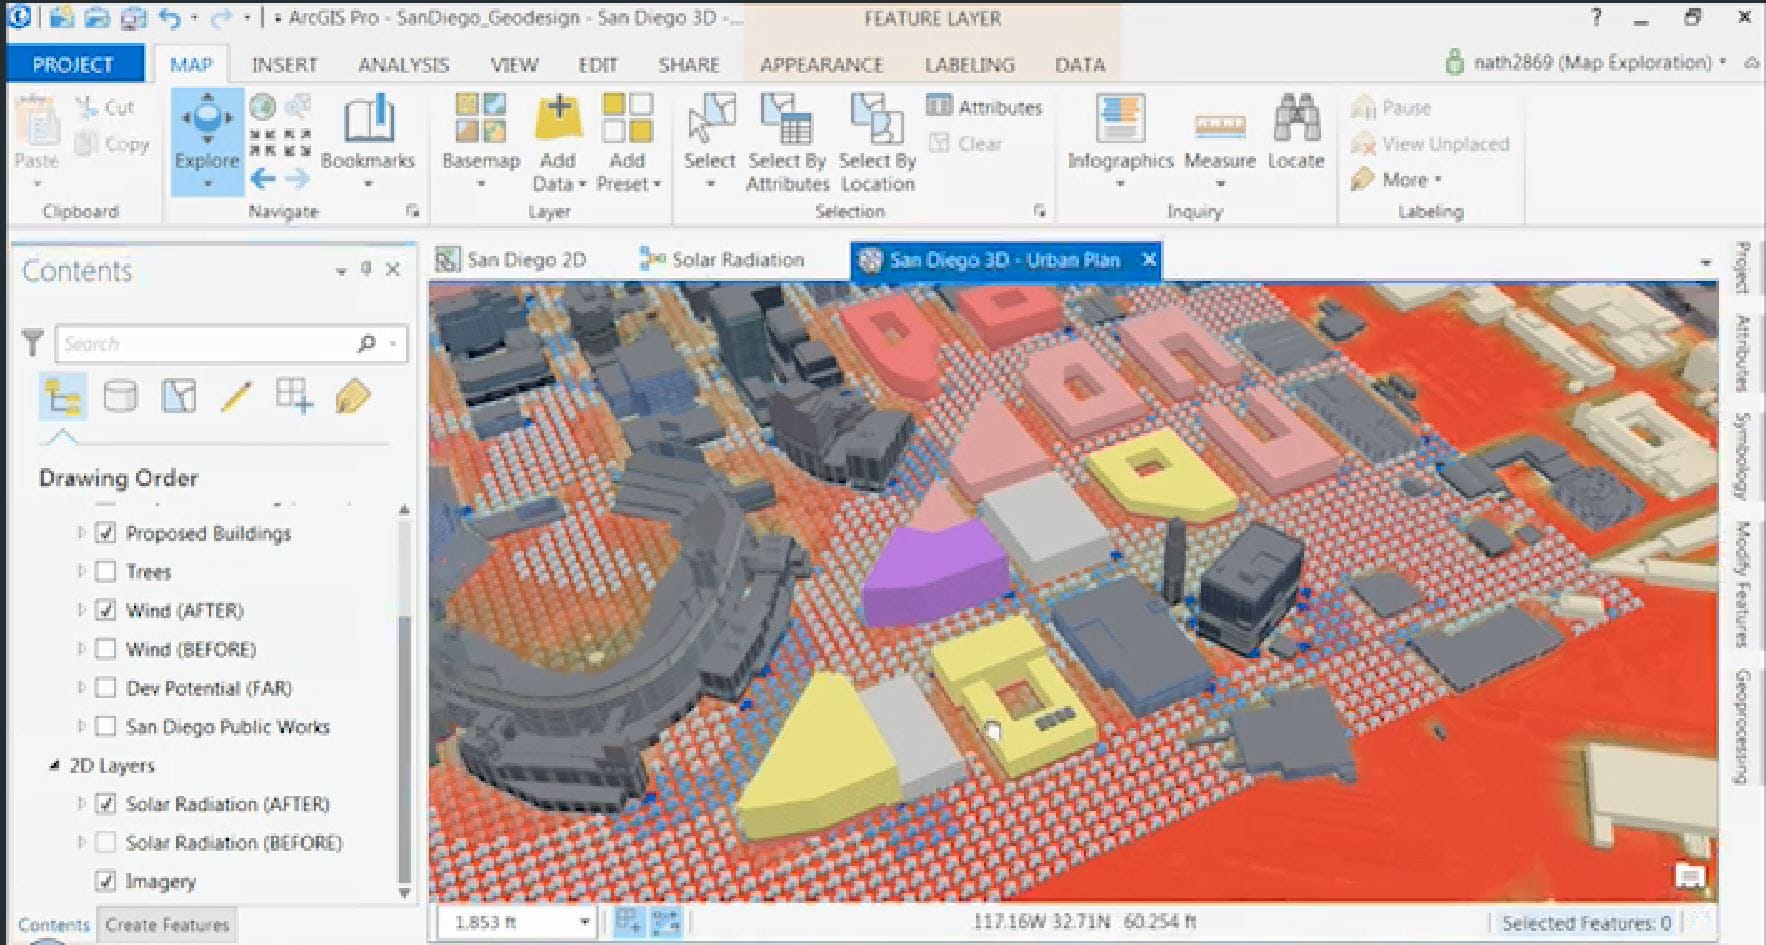Click the Contents search field
The width and height of the screenshot is (1766, 945).
[205, 344]
